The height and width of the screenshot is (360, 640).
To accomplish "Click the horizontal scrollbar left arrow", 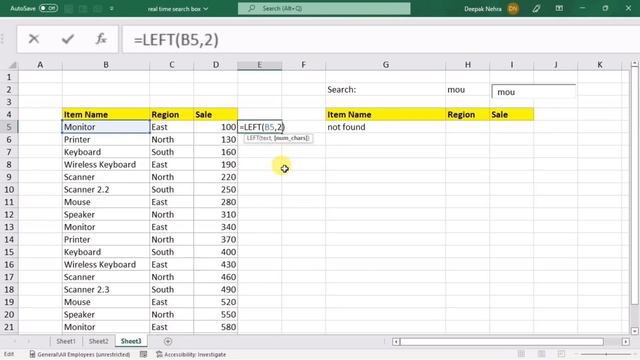I will tap(396, 342).
